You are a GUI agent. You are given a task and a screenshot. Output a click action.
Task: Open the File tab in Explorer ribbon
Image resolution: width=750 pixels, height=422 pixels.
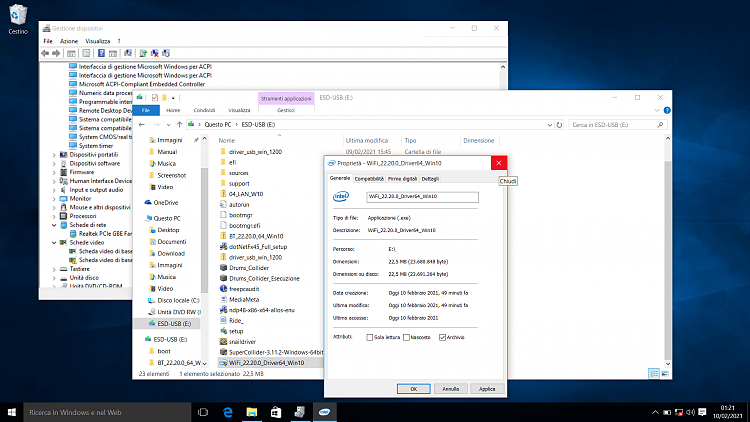point(146,110)
